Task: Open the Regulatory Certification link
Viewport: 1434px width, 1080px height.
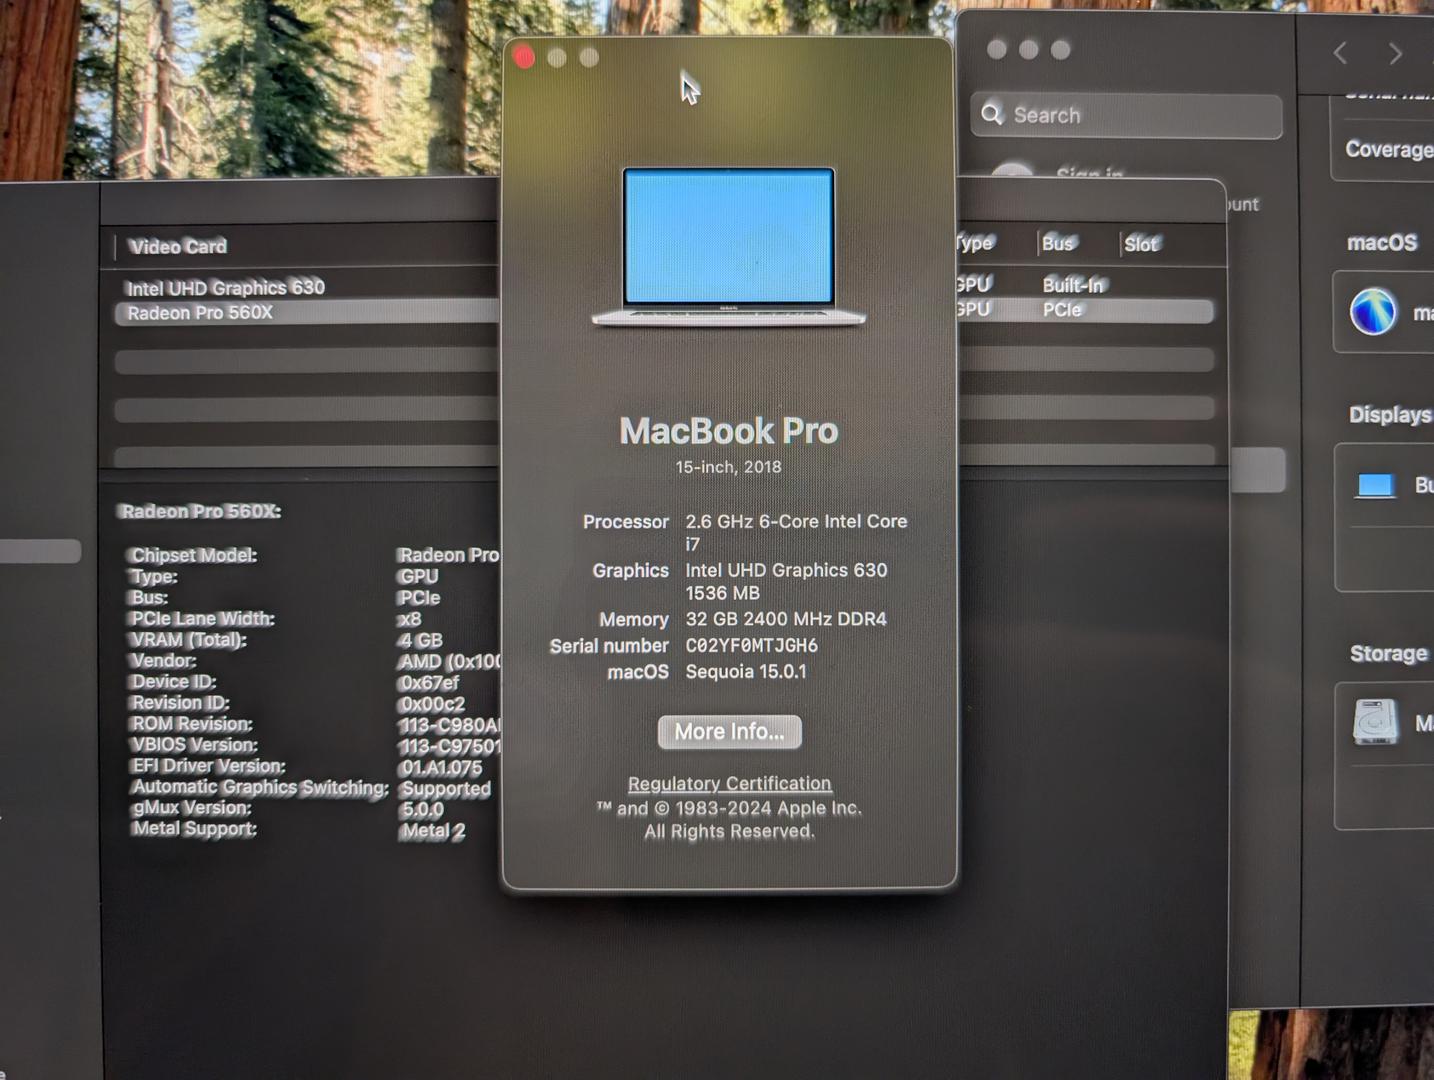Action: tap(729, 784)
